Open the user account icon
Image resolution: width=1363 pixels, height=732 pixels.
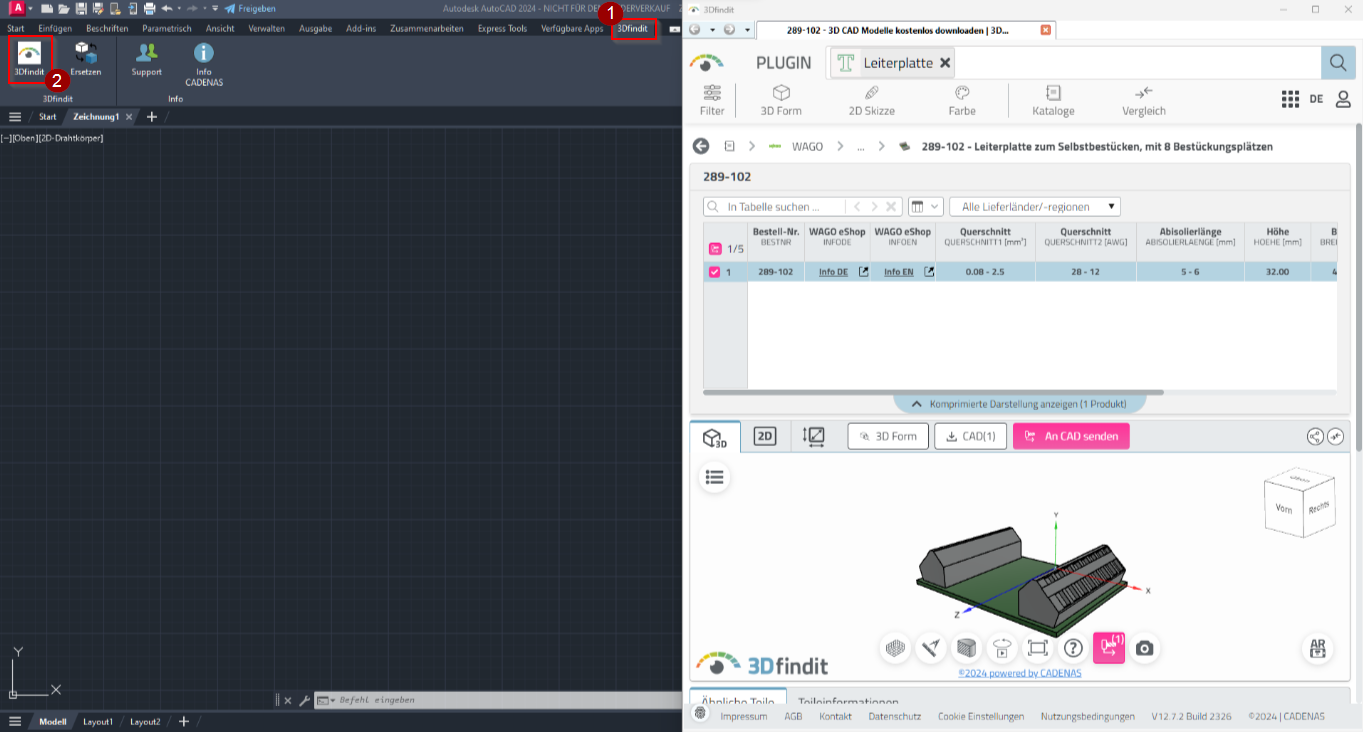pyautogui.click(x=1343, y=99)
